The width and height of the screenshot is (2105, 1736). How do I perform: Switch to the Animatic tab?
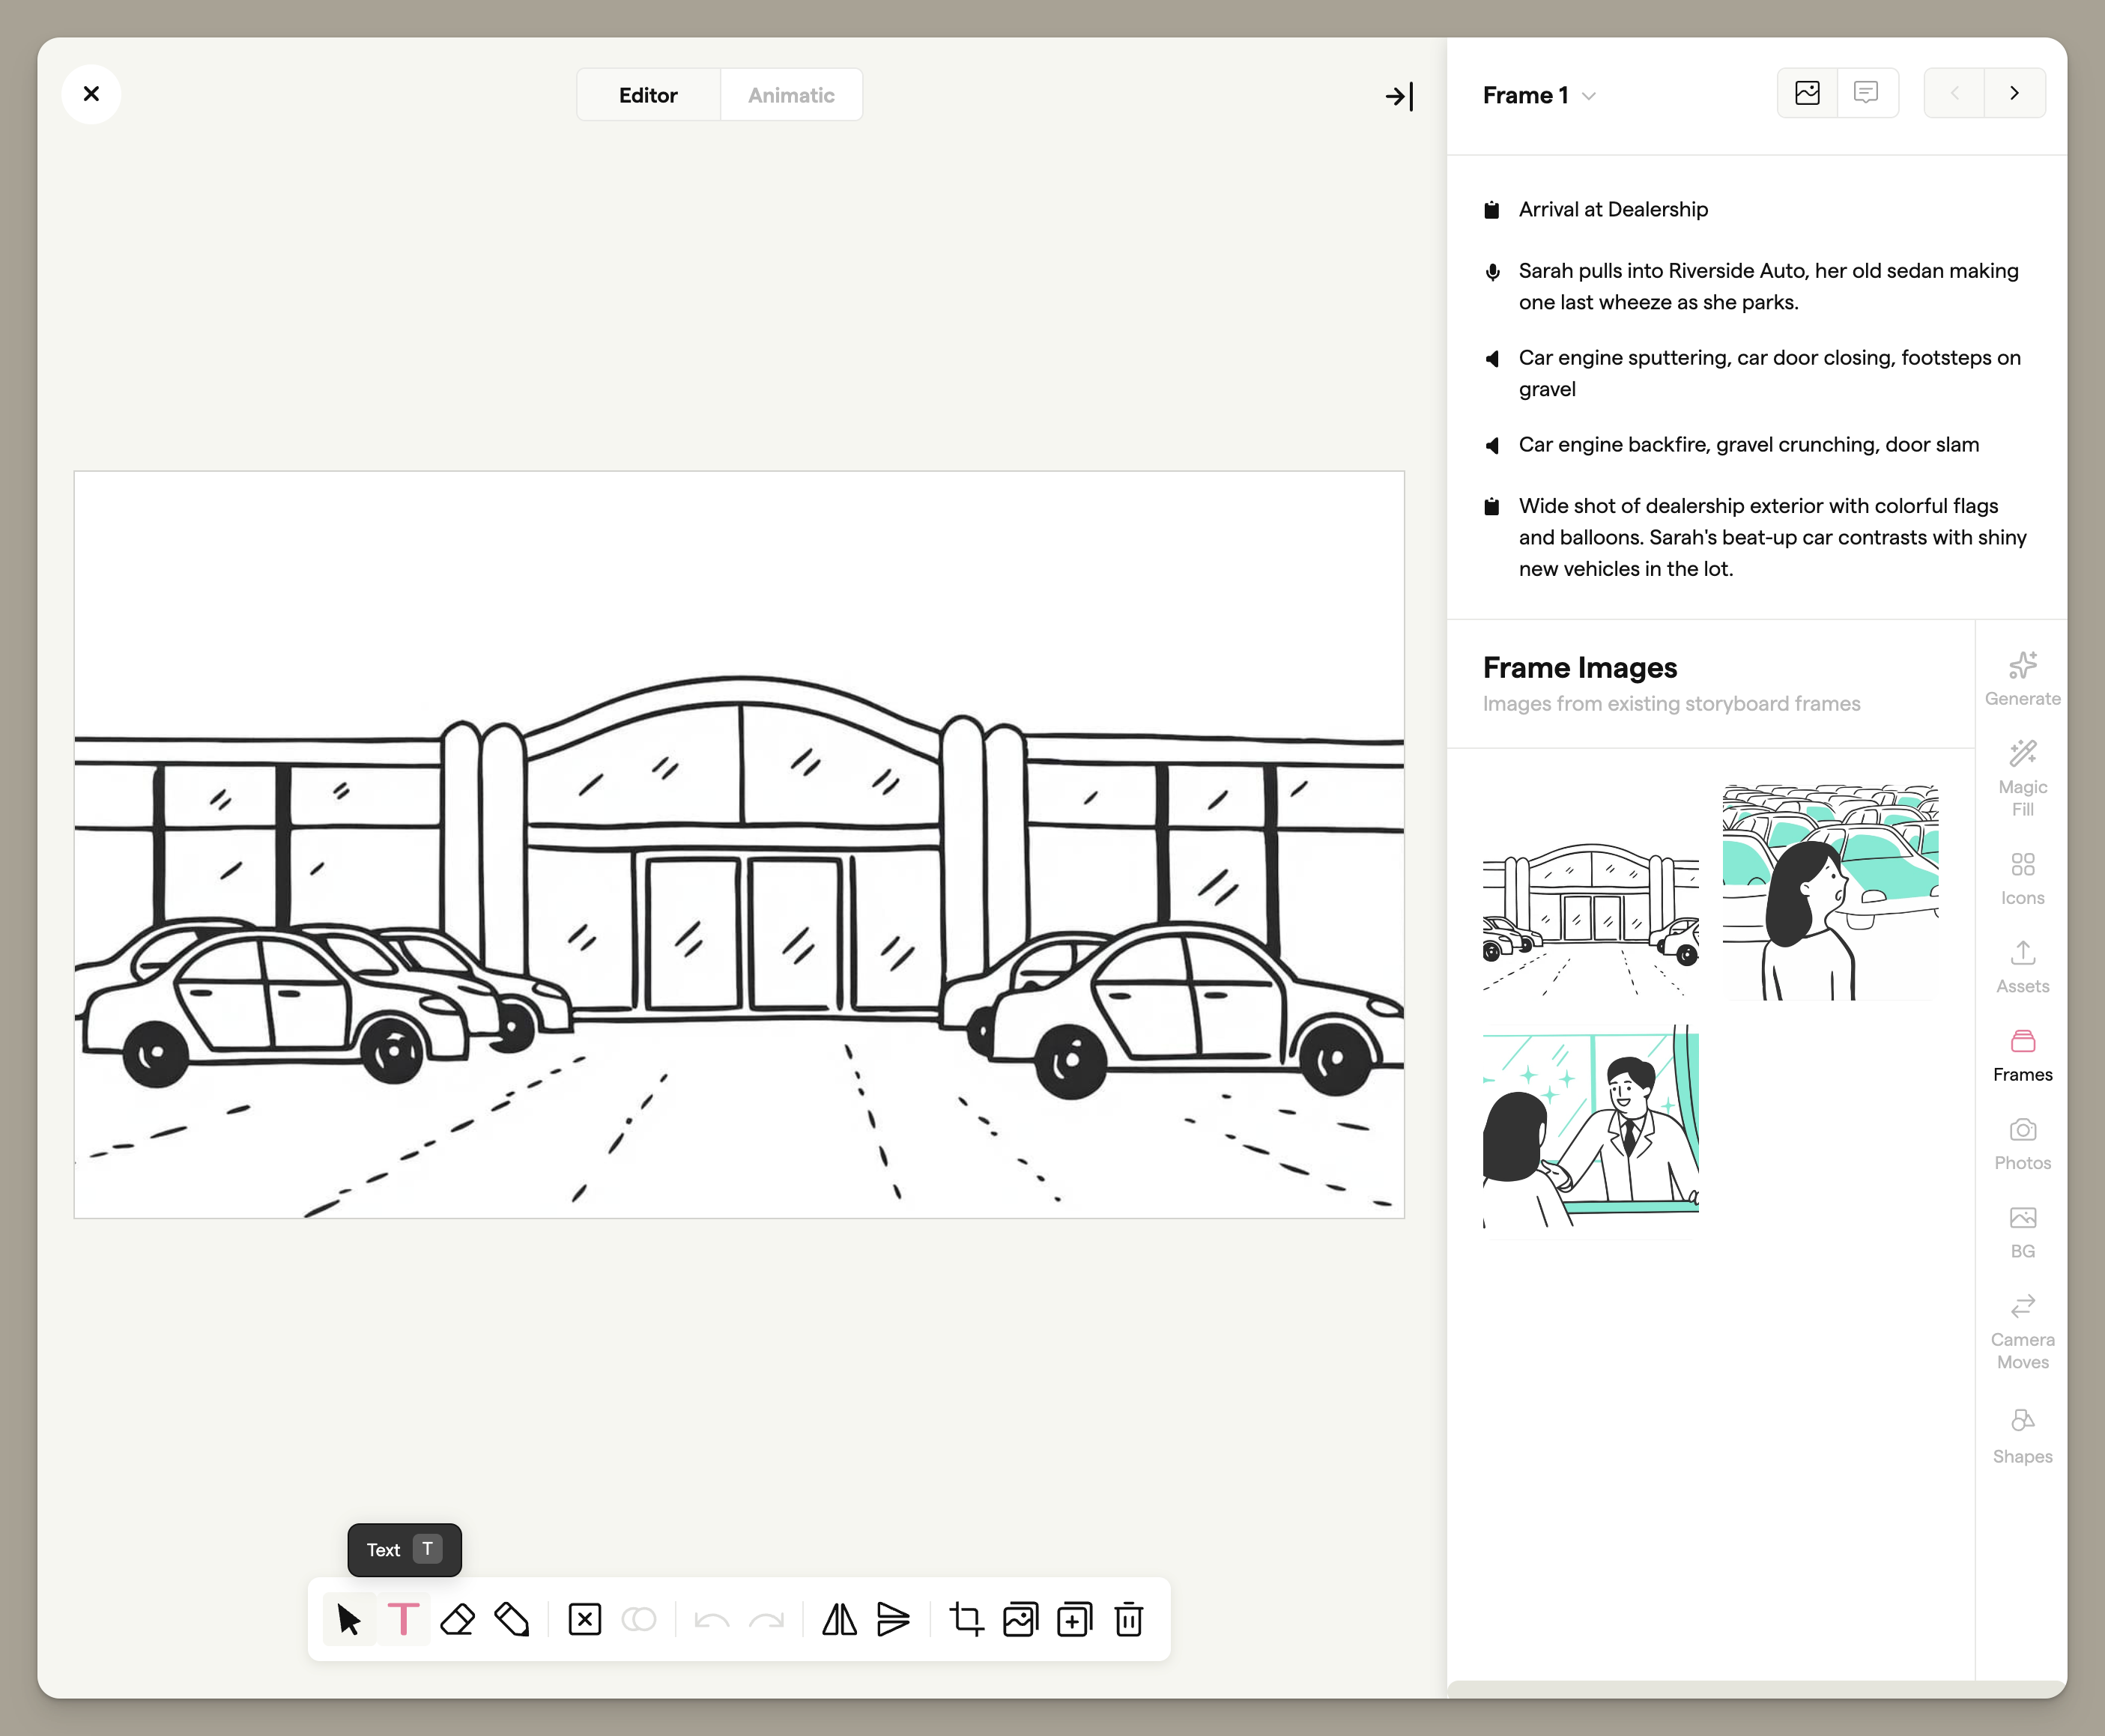(x=791, y=94)
